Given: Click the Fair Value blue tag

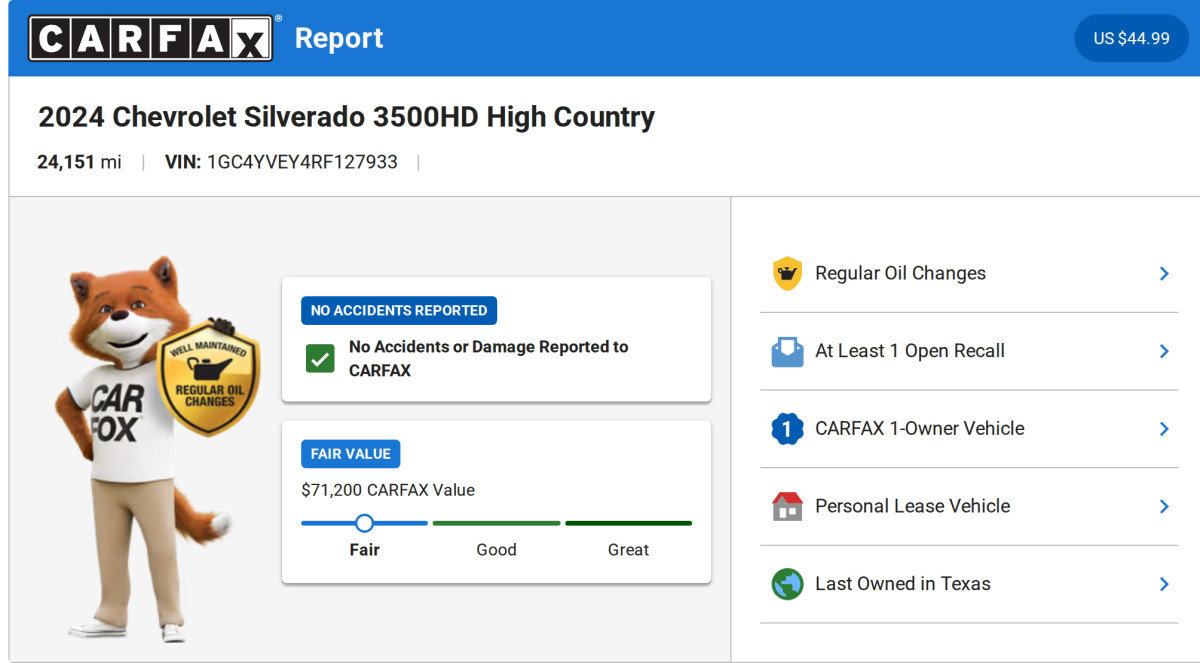Looking at the screenshot, I should (350, 454).
